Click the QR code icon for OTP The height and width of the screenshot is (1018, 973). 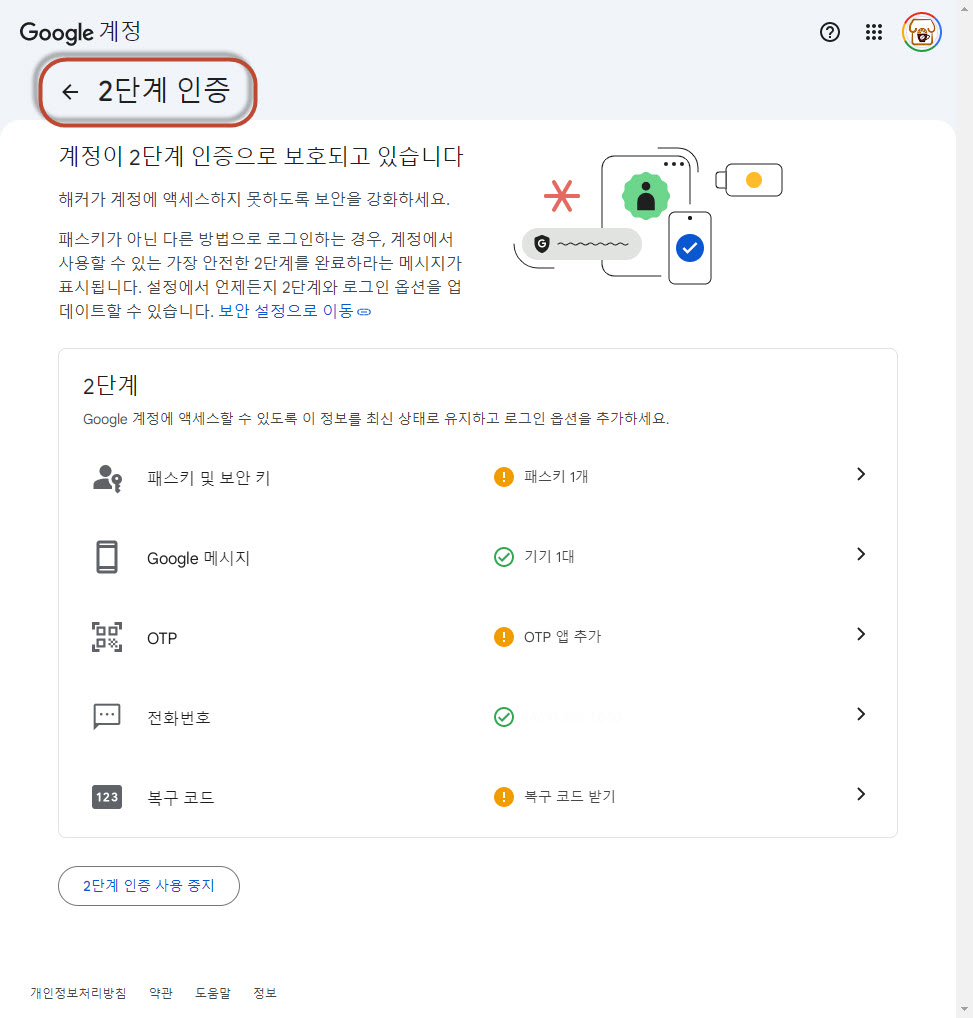pyautogui.click(x=107, y=637)
